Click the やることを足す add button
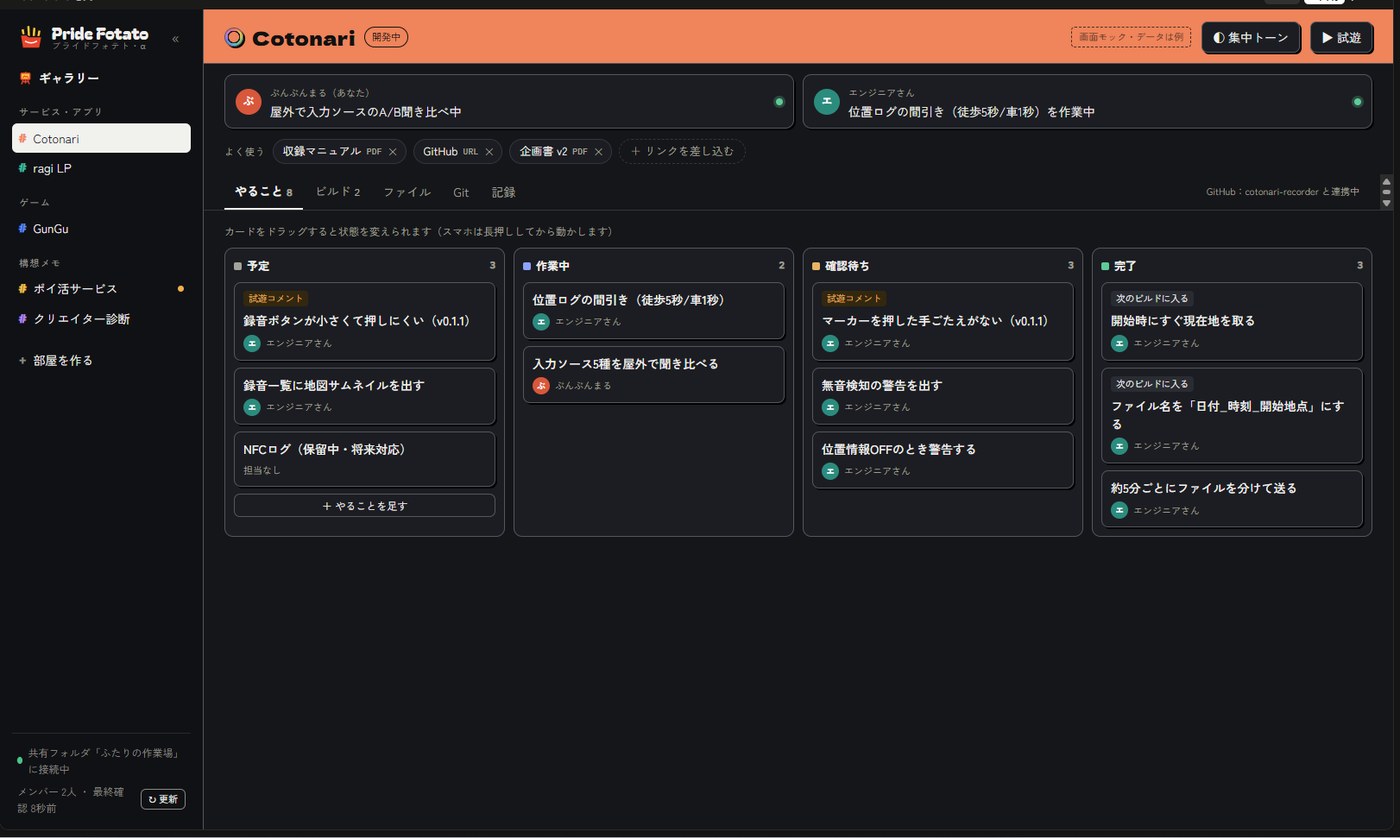 coord(364,506)
